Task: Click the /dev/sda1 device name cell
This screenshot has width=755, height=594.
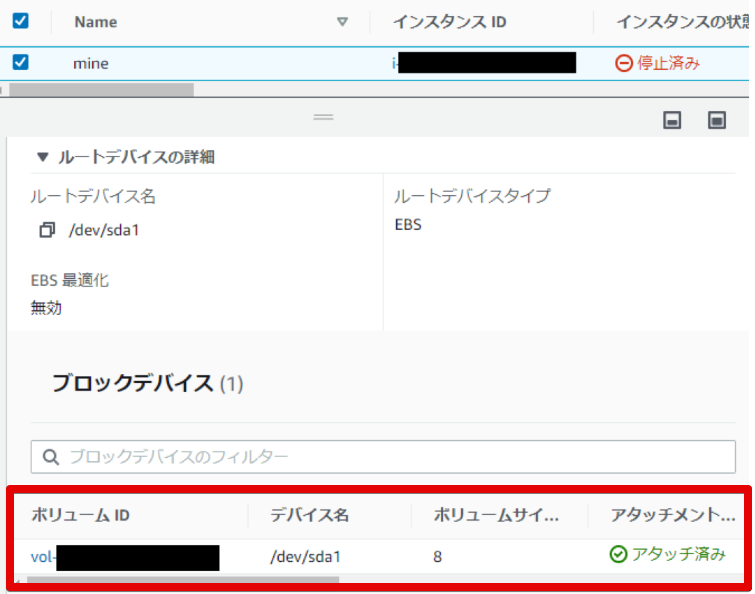Action: point(305,557)
